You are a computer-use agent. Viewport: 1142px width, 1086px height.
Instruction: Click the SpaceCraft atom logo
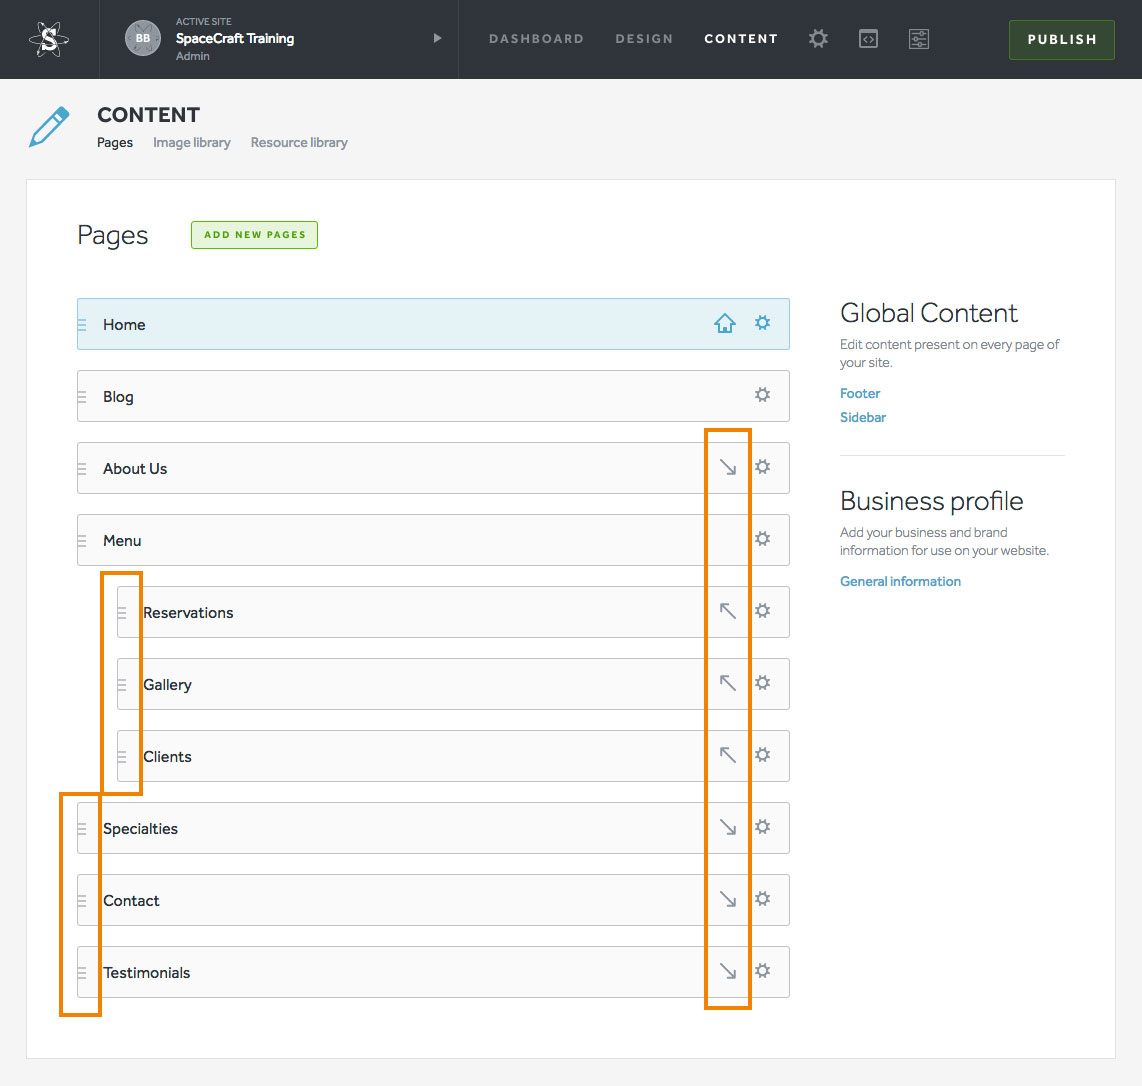click(x=49, y=39)
